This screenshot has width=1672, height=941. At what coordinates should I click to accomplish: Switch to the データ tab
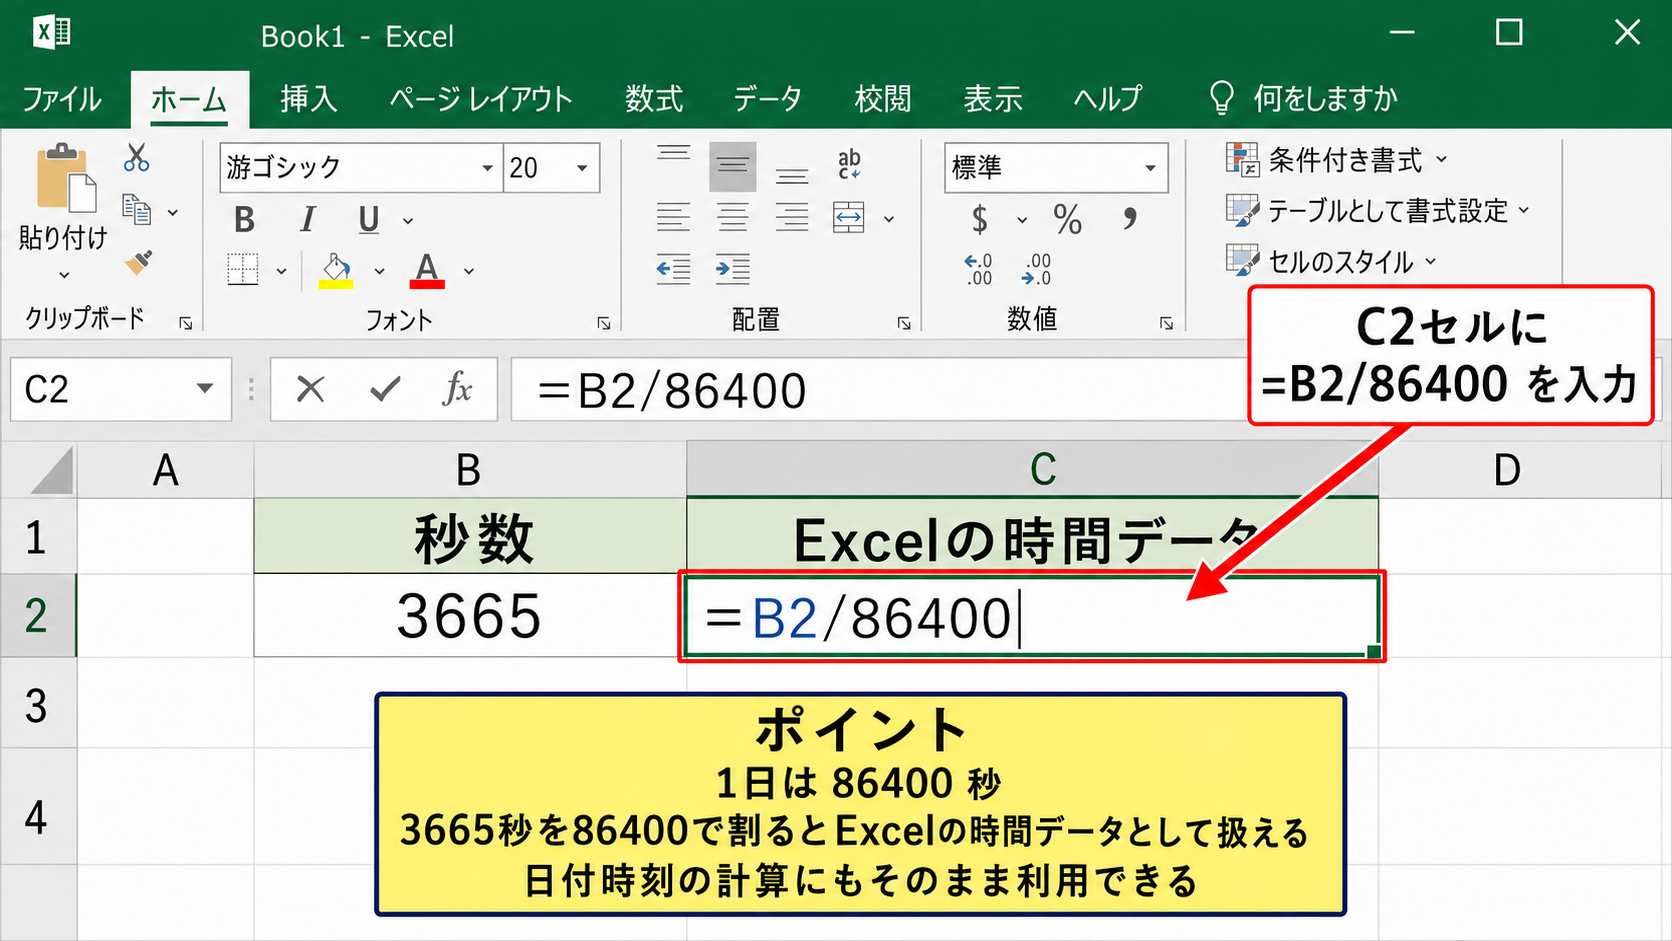point(768,99)
